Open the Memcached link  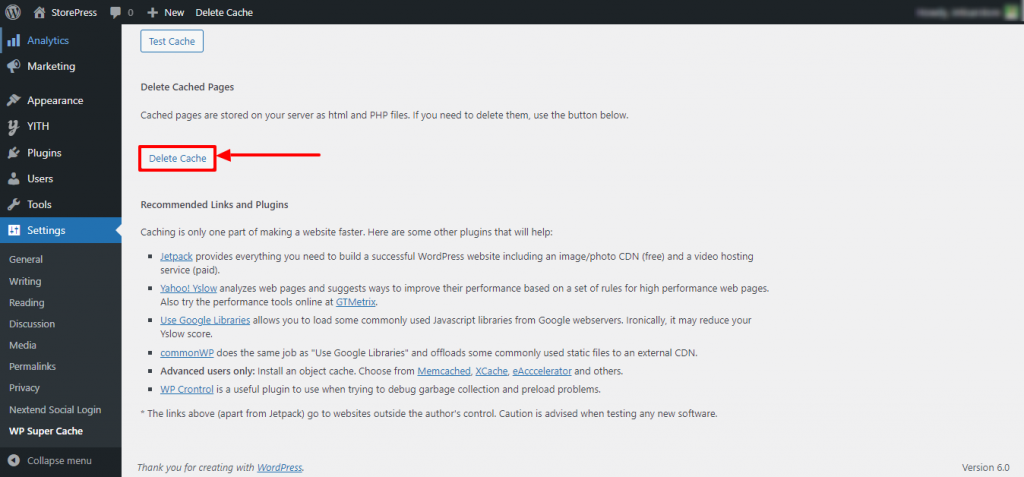tap(444, 371)
